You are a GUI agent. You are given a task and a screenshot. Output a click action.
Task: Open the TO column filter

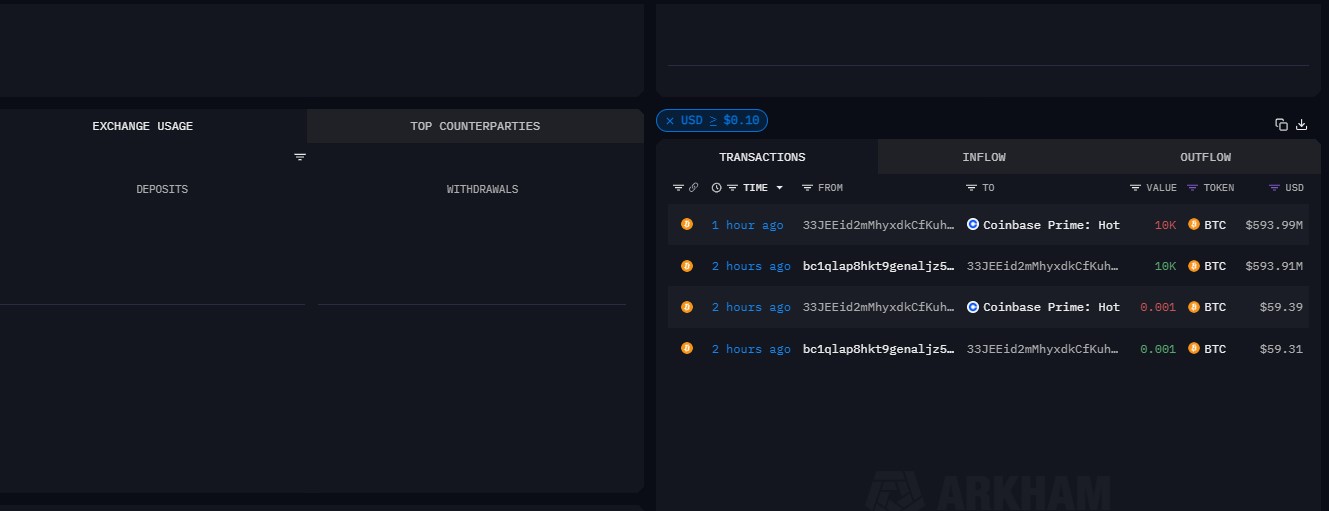(972, 187)
